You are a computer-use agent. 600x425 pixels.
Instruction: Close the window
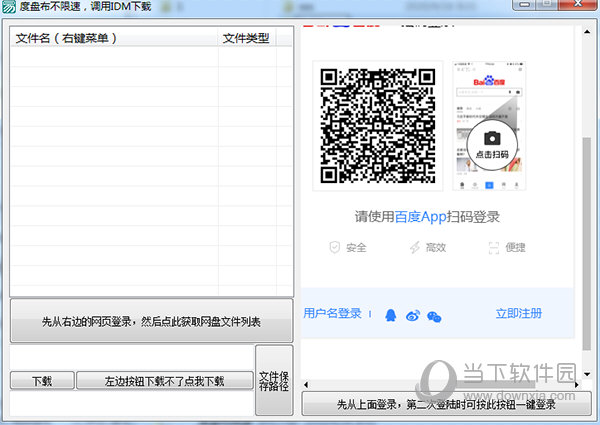(578, 5)
